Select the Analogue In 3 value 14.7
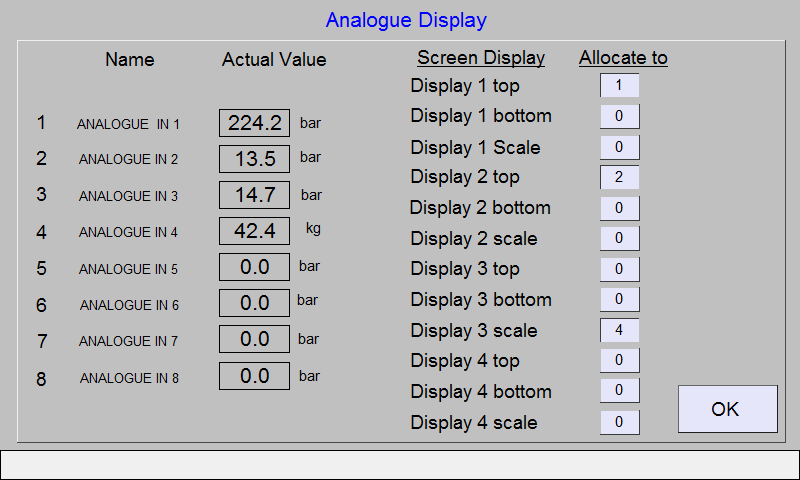Viewport: 800px width, 480px height. tap(255, 195)
